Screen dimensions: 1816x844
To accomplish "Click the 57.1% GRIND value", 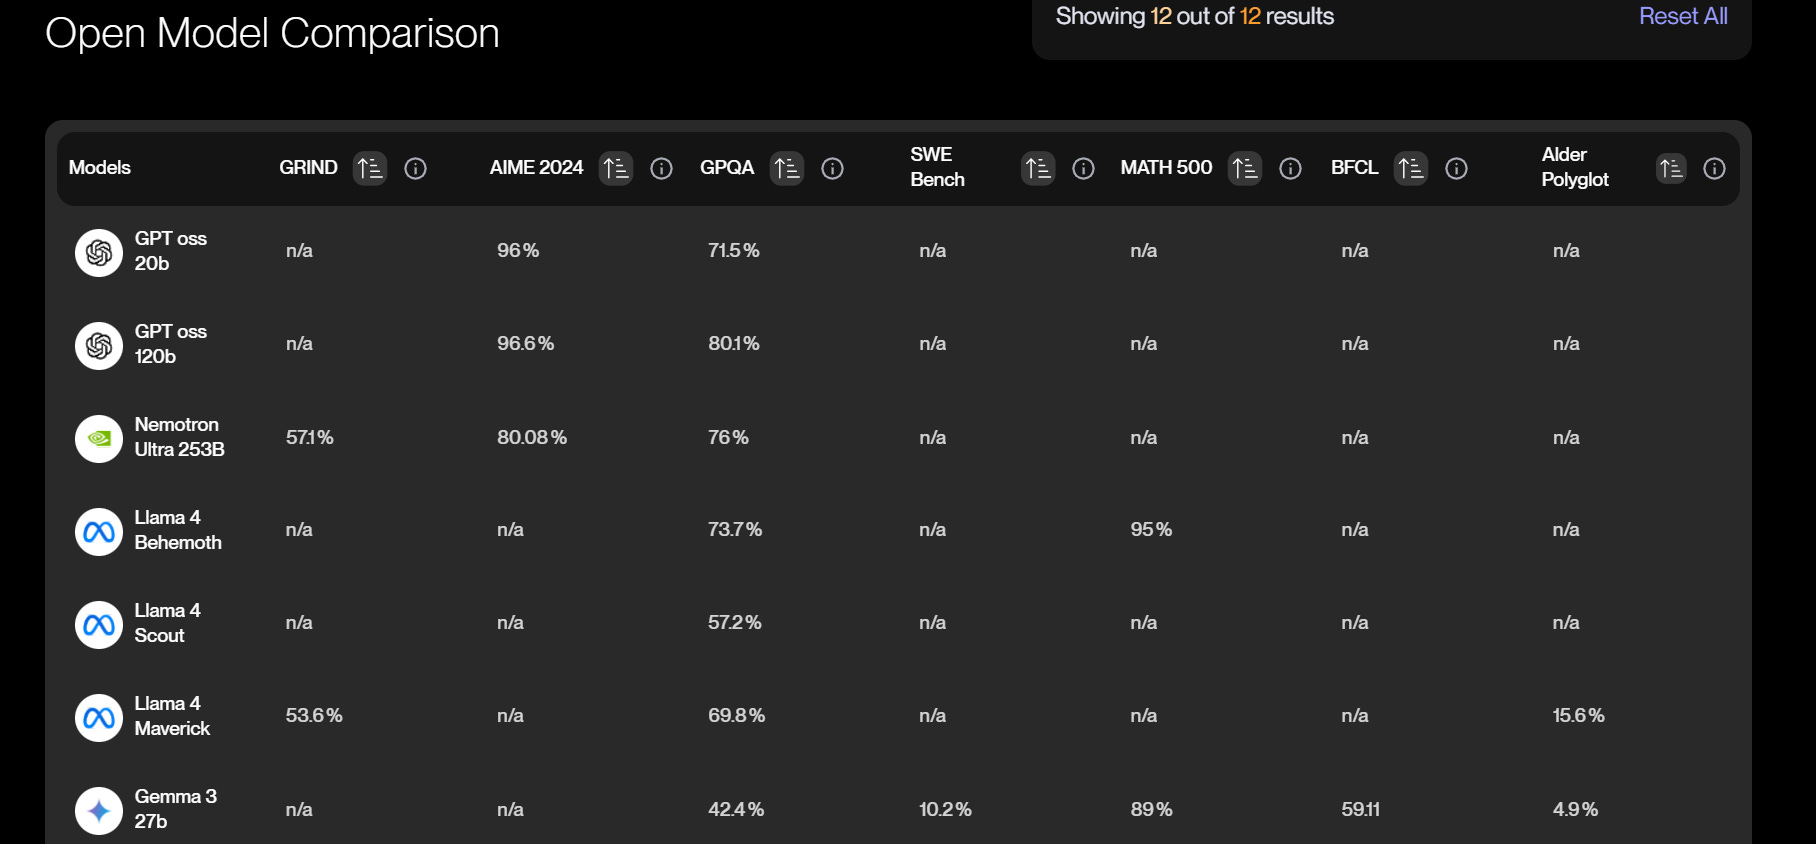I will pyautogui.click(x=310, y=438).
